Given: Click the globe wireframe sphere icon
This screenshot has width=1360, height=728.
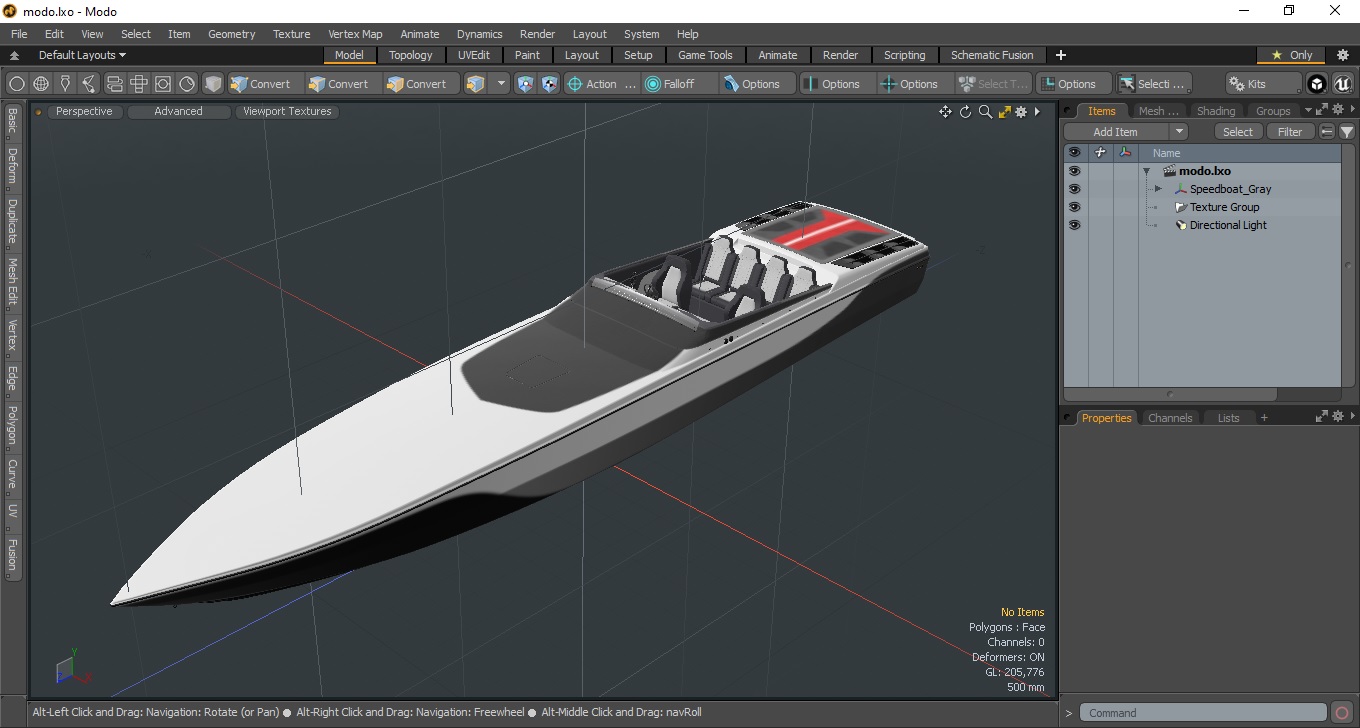Looking at the screenshot, I should pos(41,84).
